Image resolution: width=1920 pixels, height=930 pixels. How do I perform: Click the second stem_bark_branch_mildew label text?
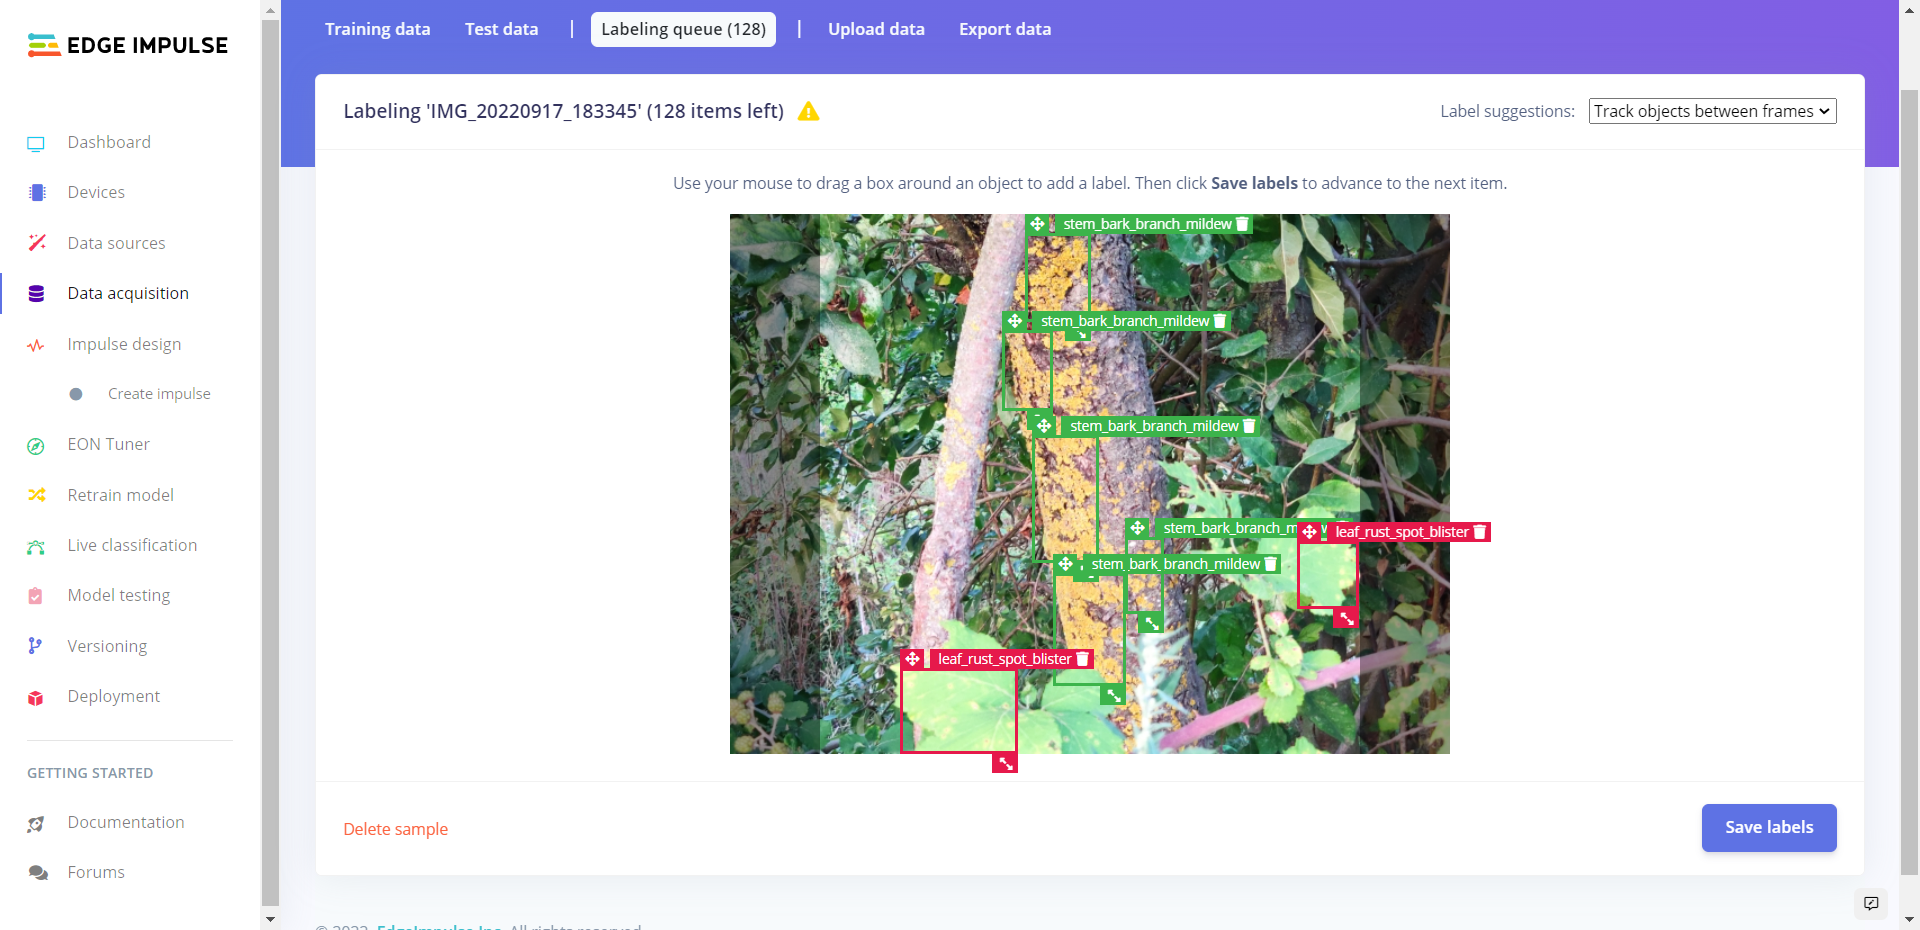[1125, 321]
